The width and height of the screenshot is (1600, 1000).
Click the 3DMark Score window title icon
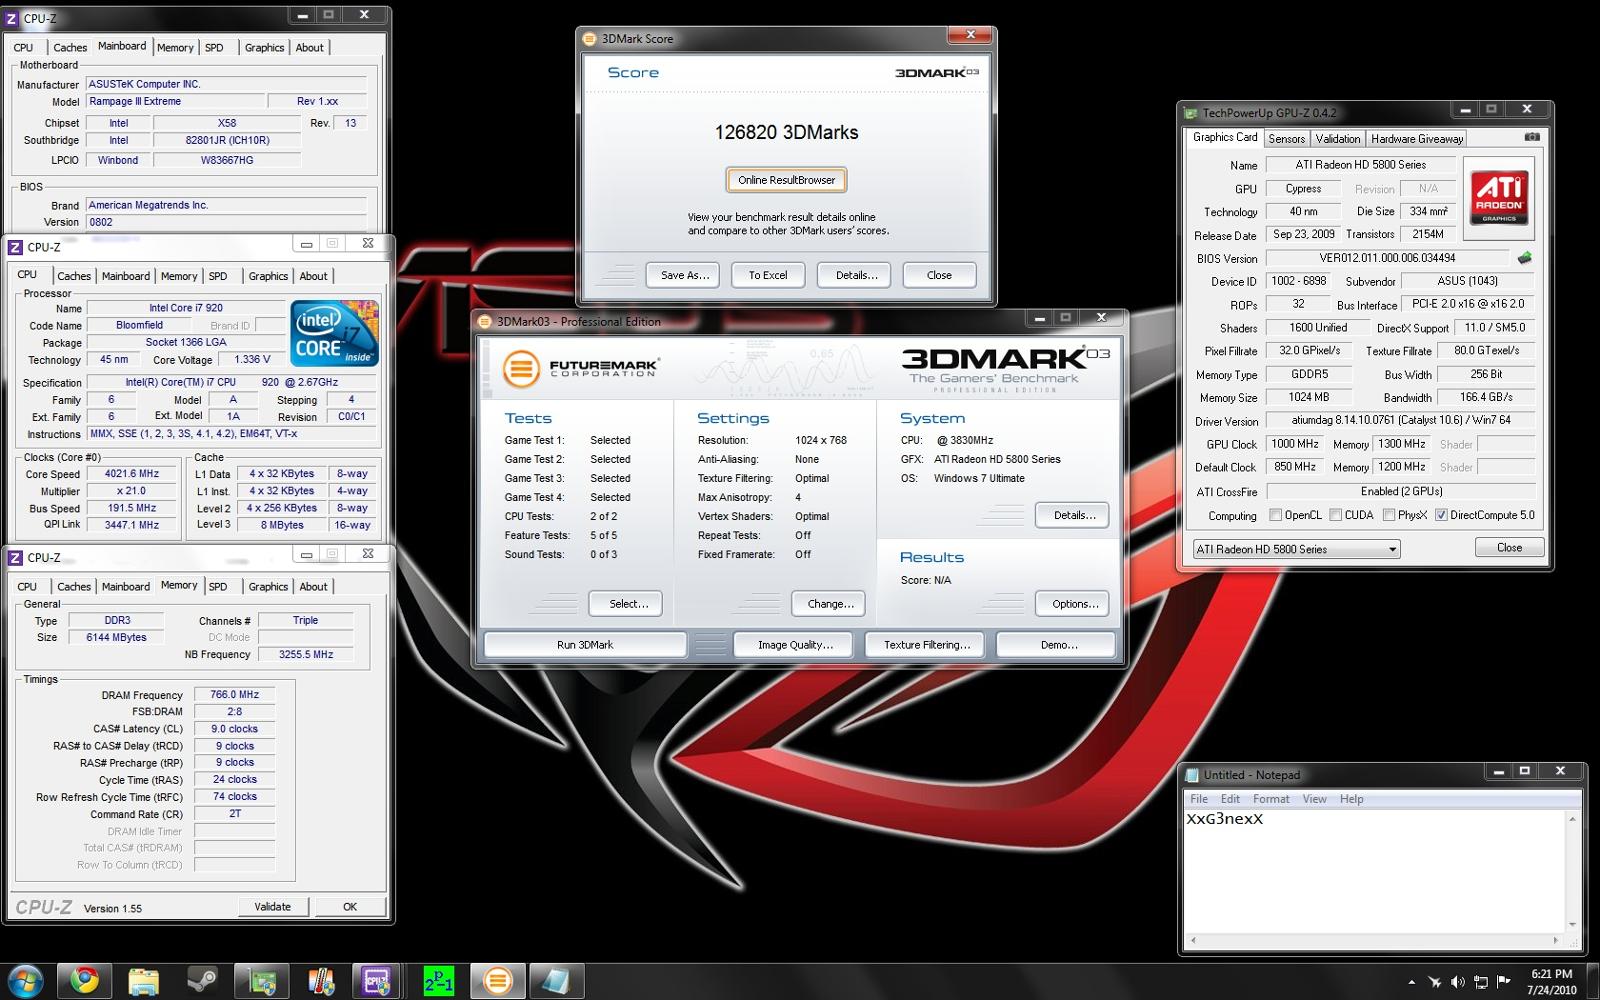pyautogui.click(x=590, y=39)
